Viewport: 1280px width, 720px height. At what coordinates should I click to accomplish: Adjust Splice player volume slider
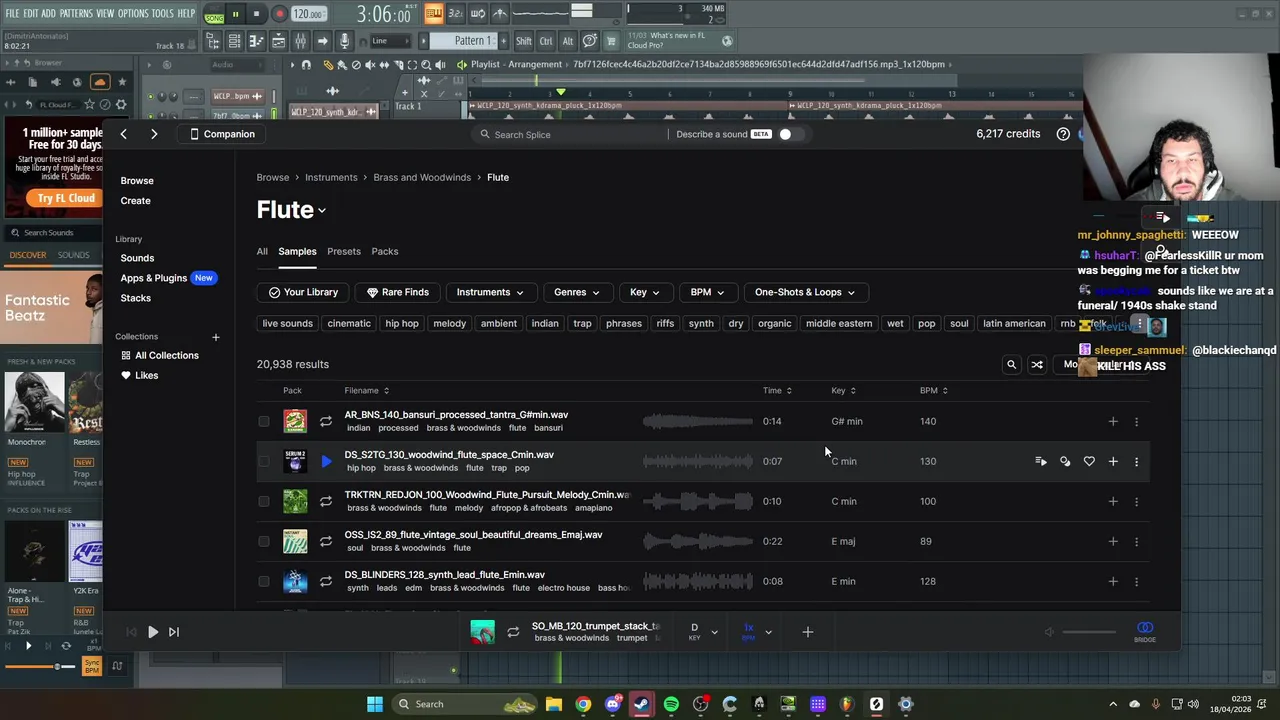[1089, 632]
